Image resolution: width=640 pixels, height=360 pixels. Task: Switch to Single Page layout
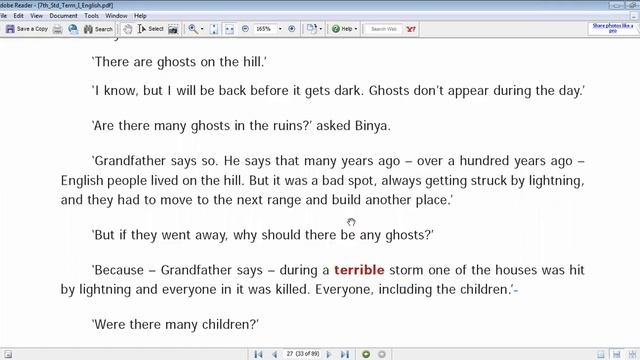pyautogui.click(x=601, y=354)
